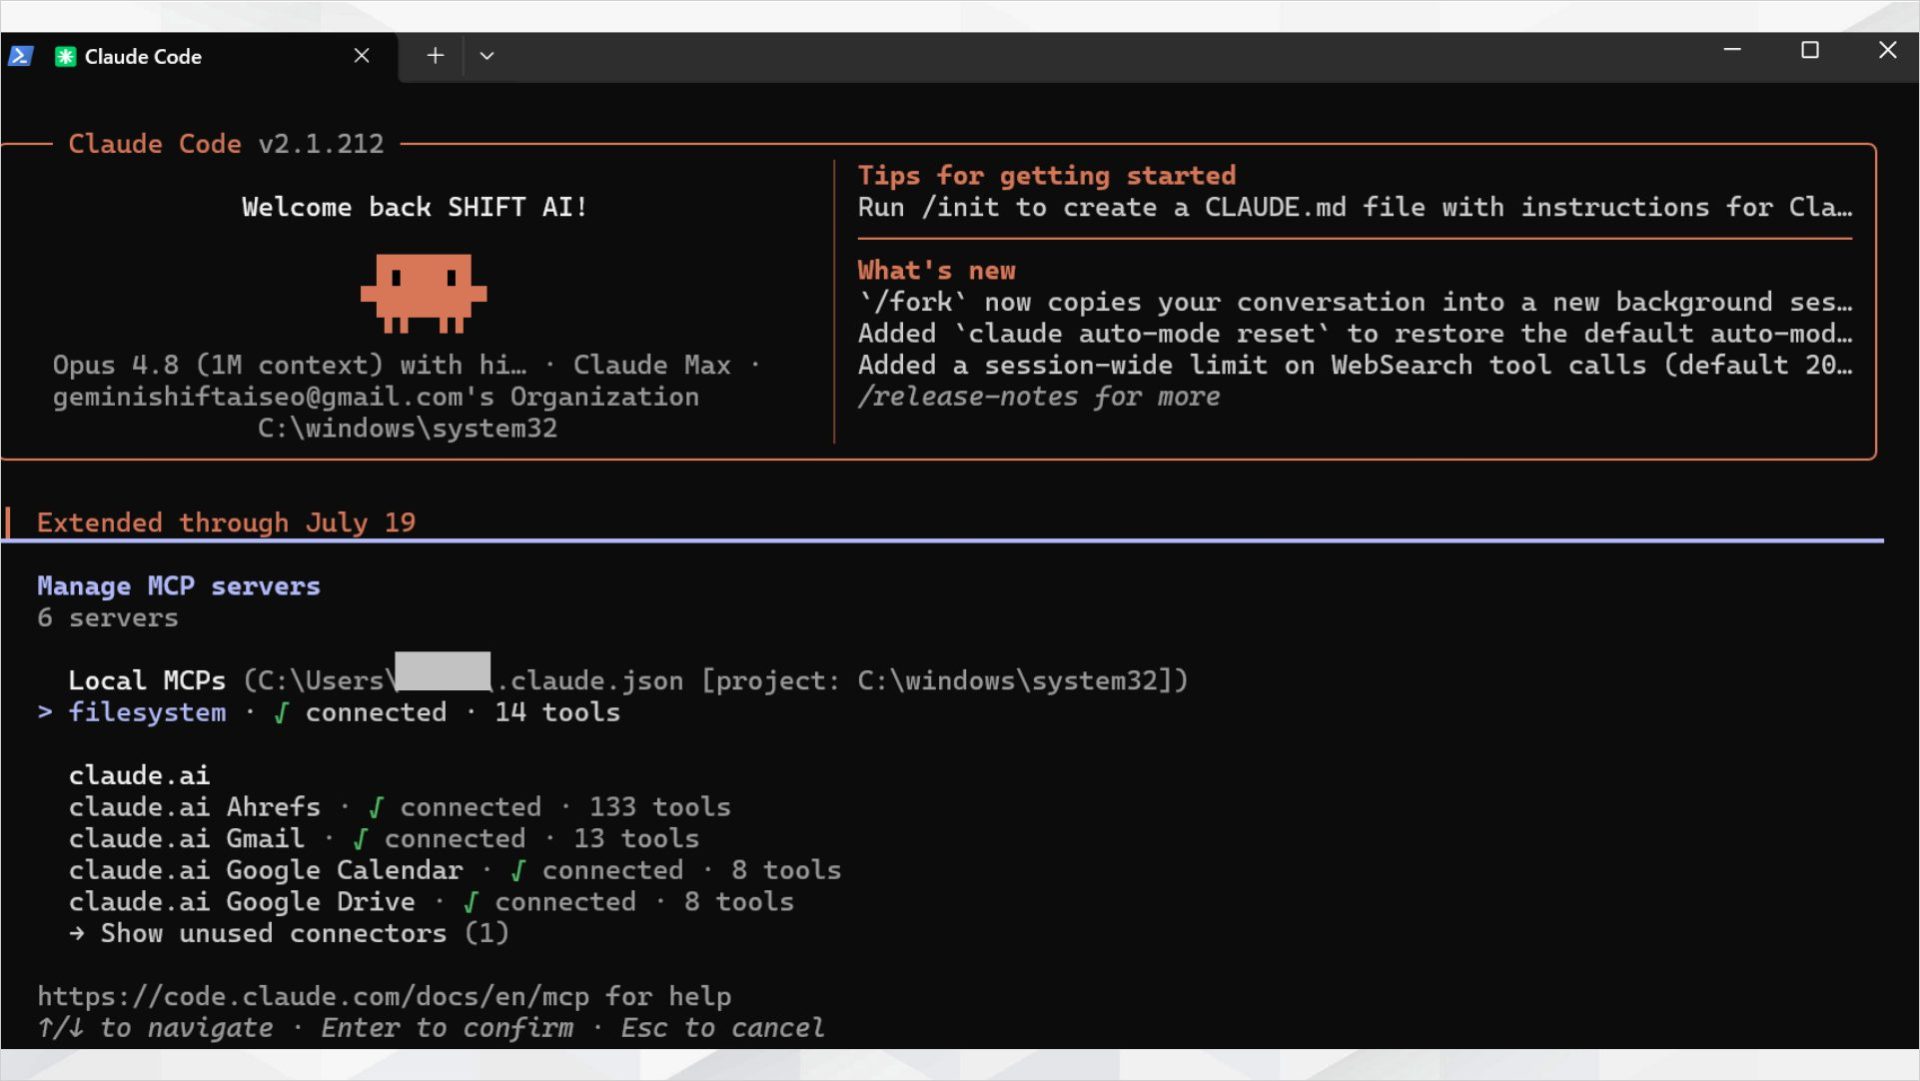Click the 'Claude Code v2.1.212' title

pos(226,144)
